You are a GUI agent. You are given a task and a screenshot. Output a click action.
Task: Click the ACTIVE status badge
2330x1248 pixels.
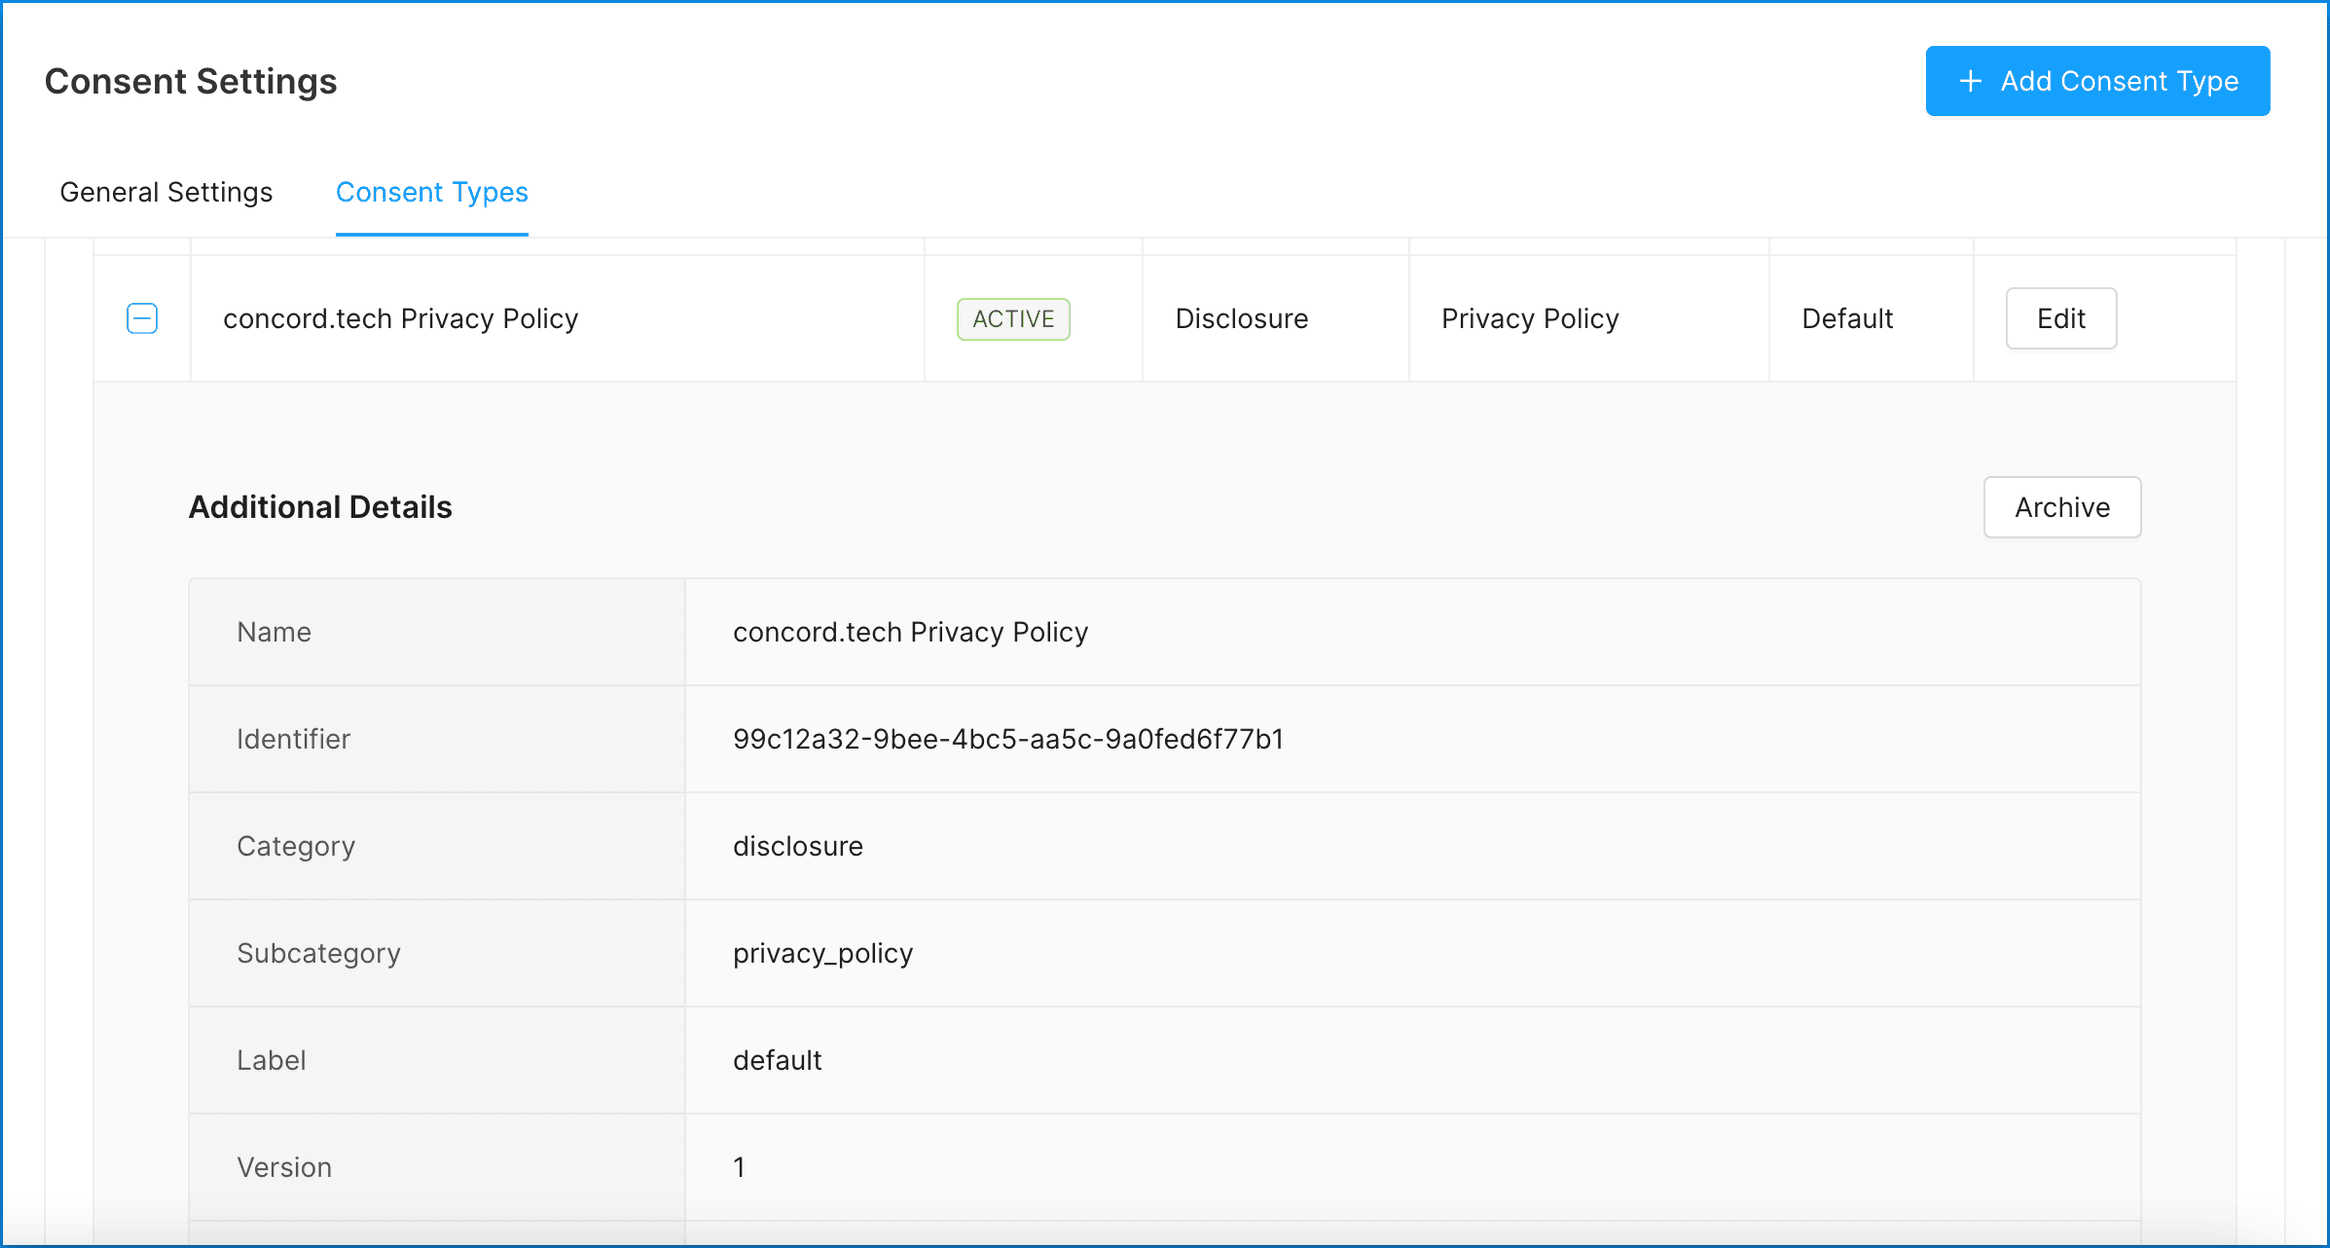click(x=1013, y=319)
